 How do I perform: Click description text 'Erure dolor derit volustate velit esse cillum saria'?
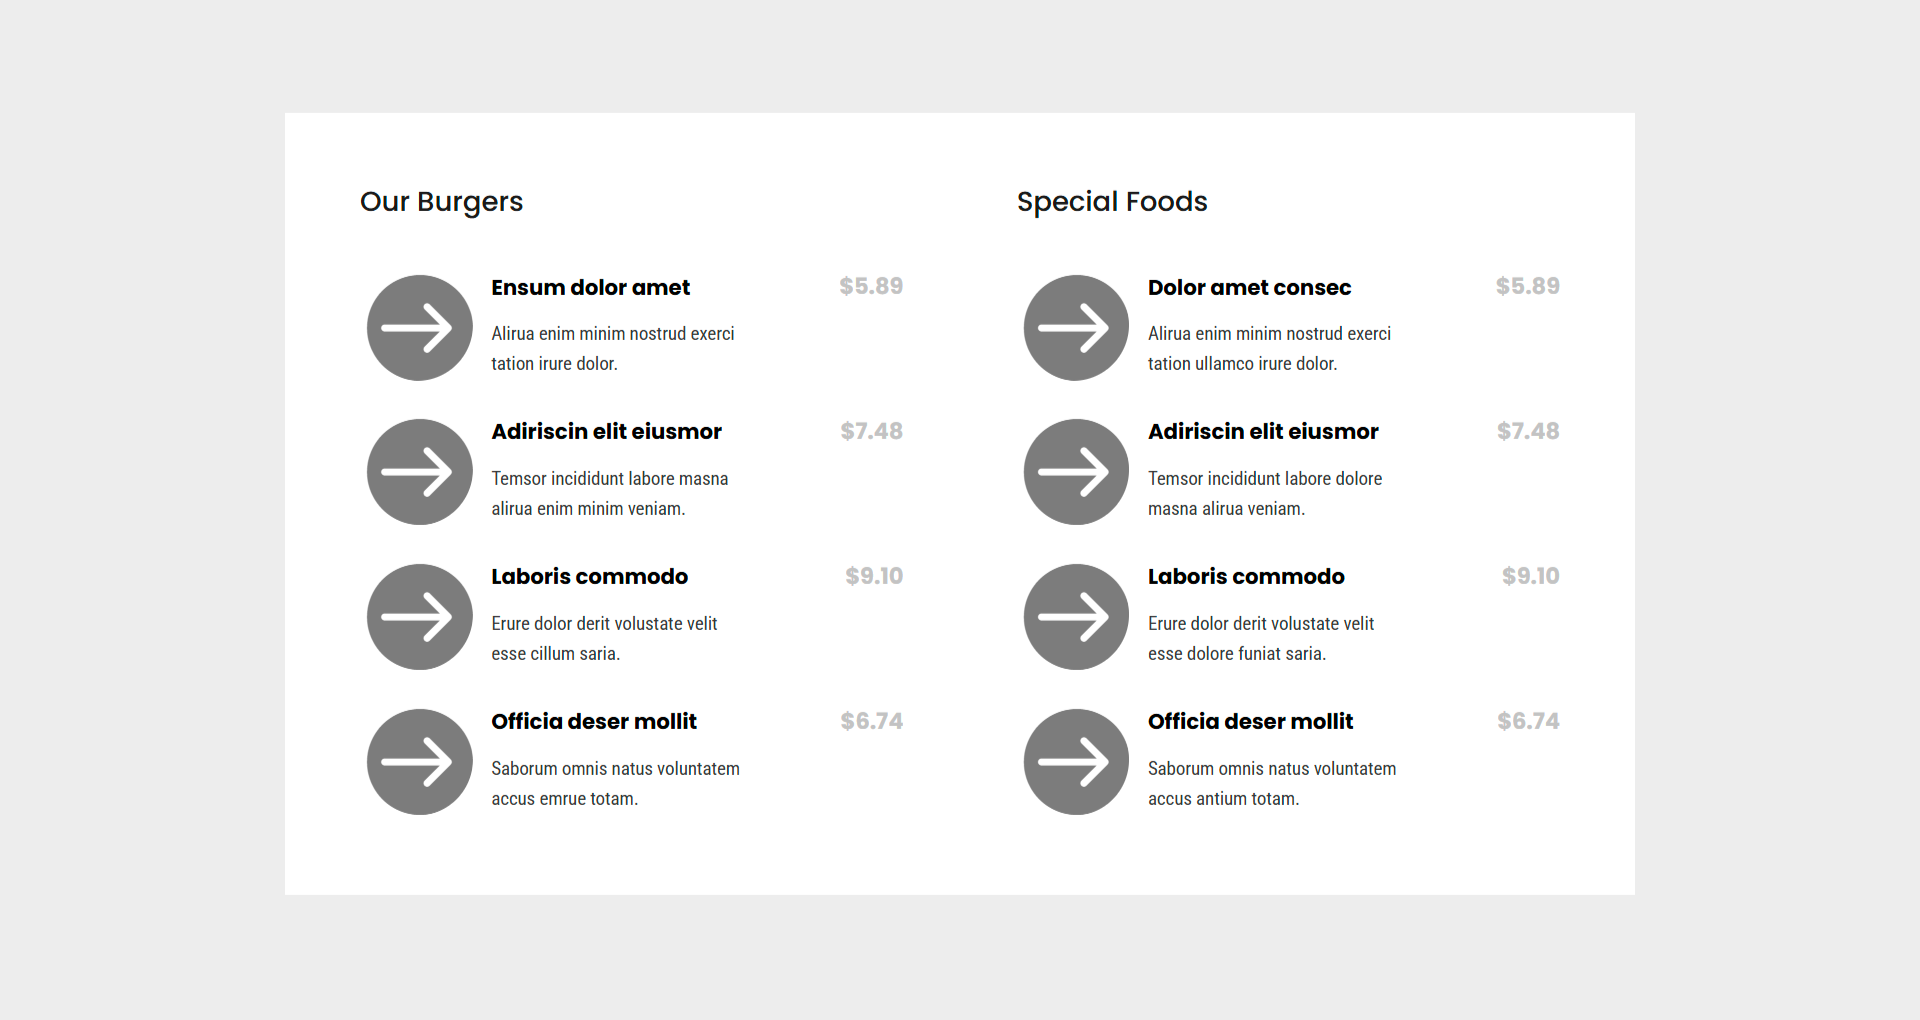click(x=604, y=638)
